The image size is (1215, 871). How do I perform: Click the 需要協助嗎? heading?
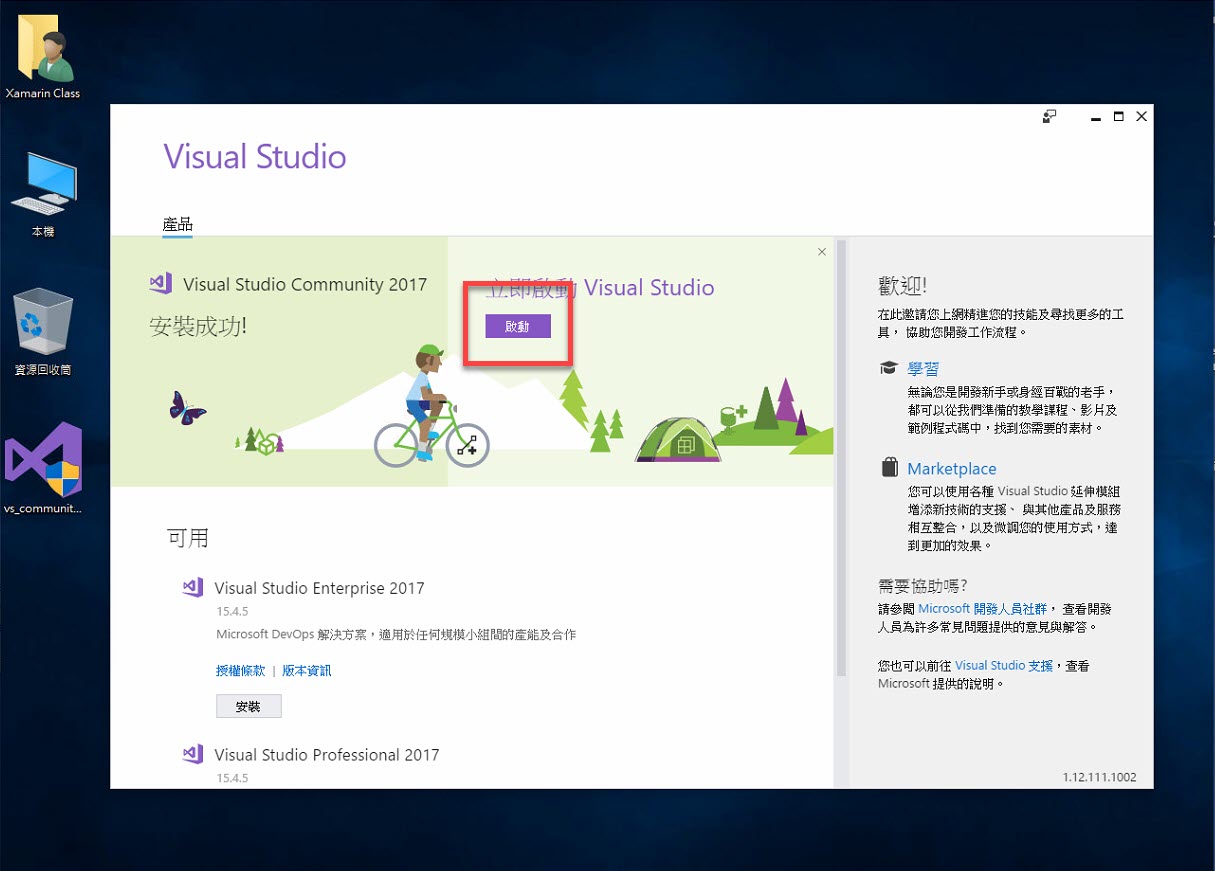923,585
